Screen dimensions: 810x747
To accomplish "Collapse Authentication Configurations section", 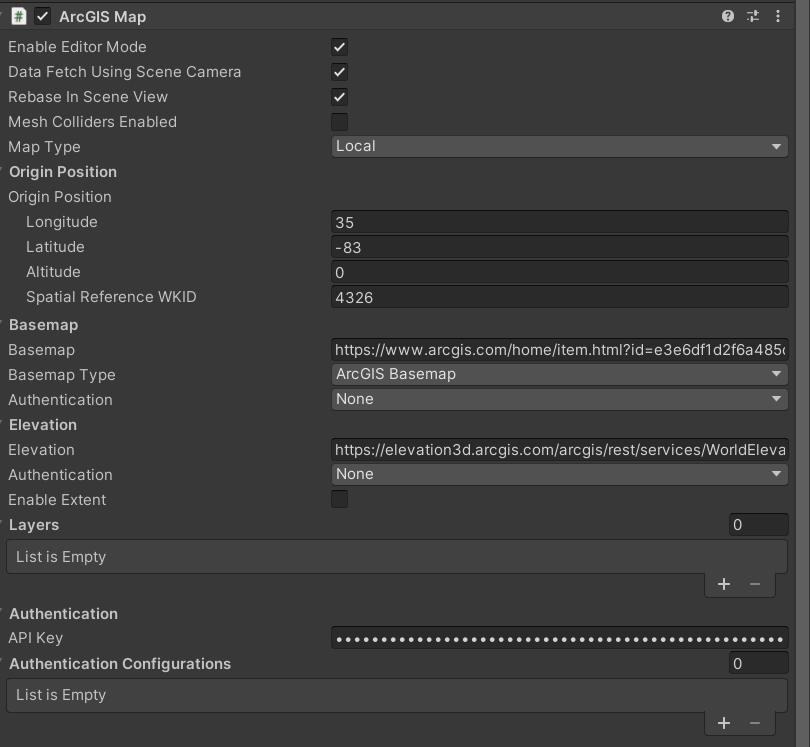I will tap(120, 664).
